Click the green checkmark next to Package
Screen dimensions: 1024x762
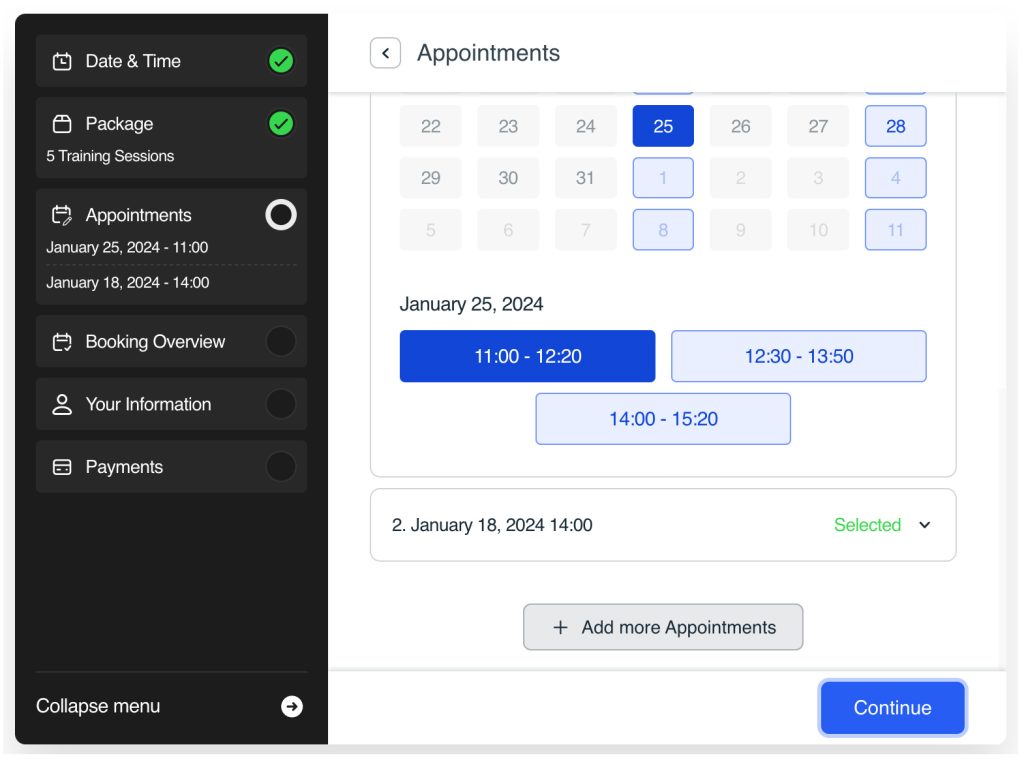(281, 124)
